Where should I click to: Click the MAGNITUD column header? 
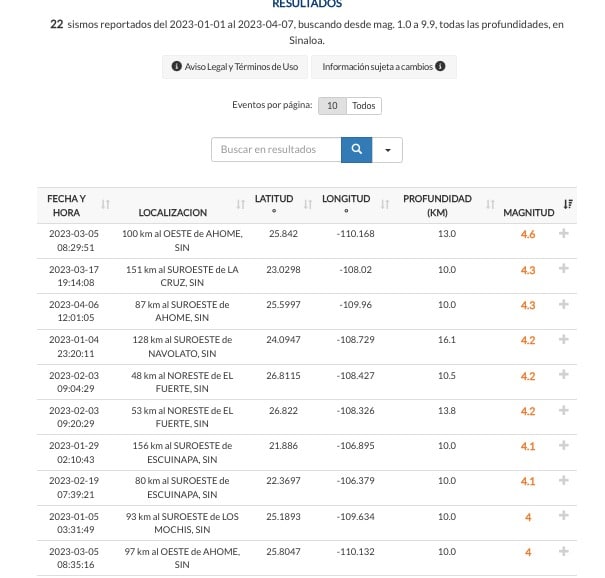click(x=529, y=213)
